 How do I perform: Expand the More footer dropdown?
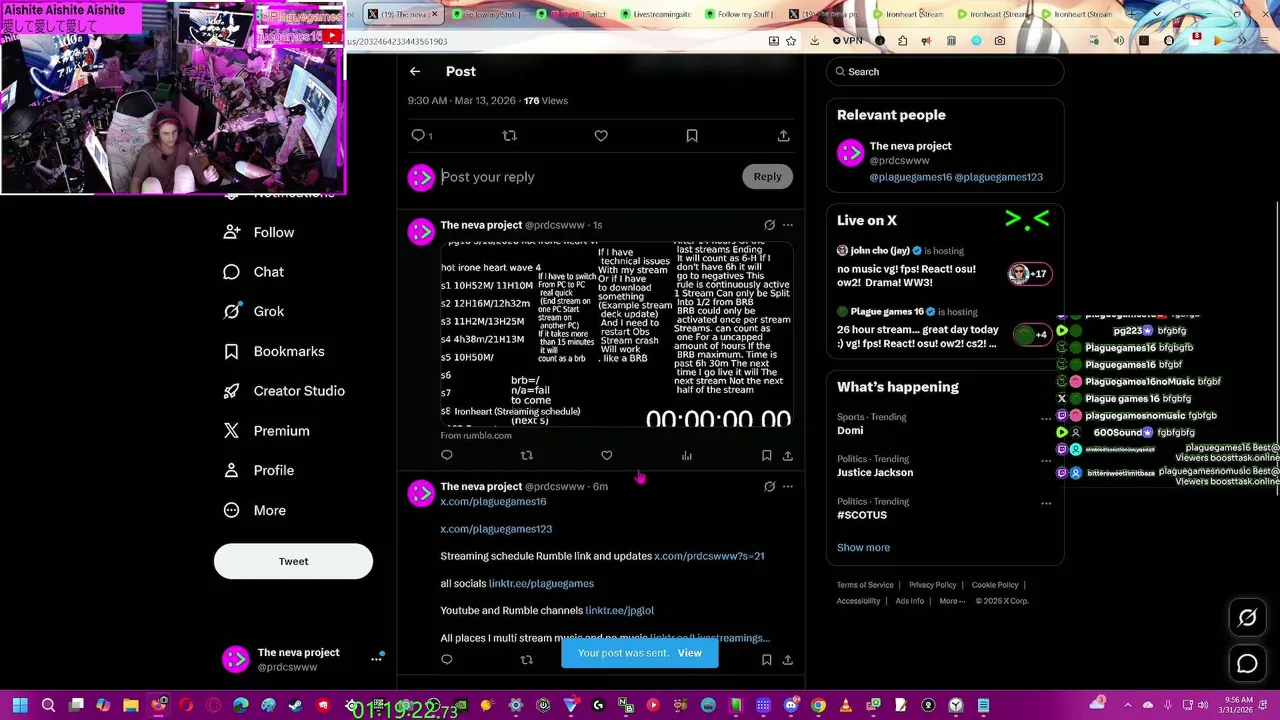pos(952,601)
